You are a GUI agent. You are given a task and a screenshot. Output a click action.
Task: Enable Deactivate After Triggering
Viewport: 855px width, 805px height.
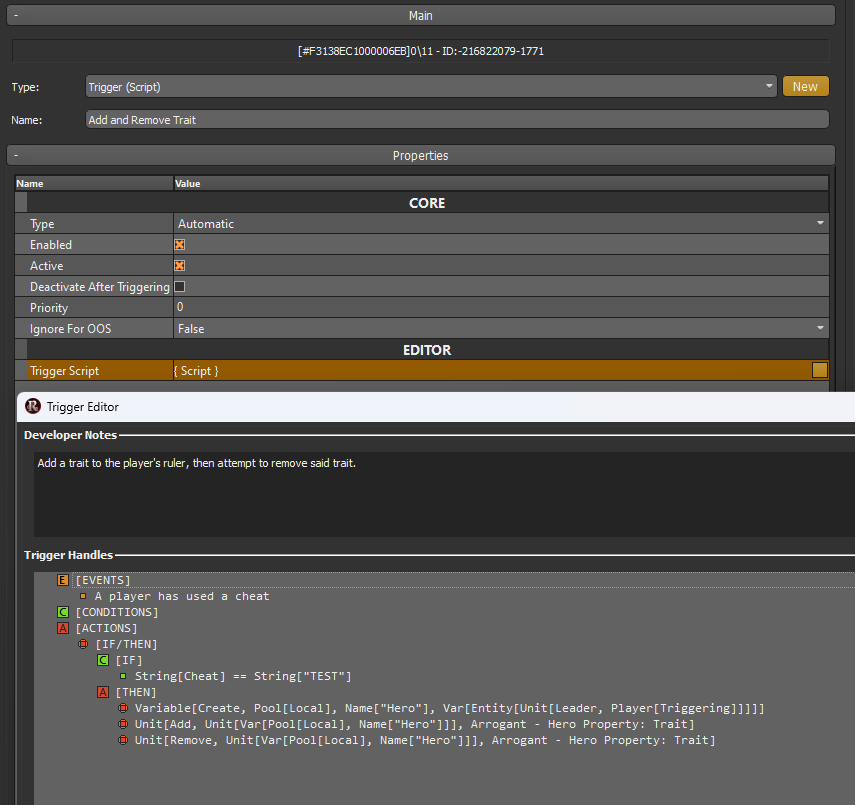click(x=180, y=286)
